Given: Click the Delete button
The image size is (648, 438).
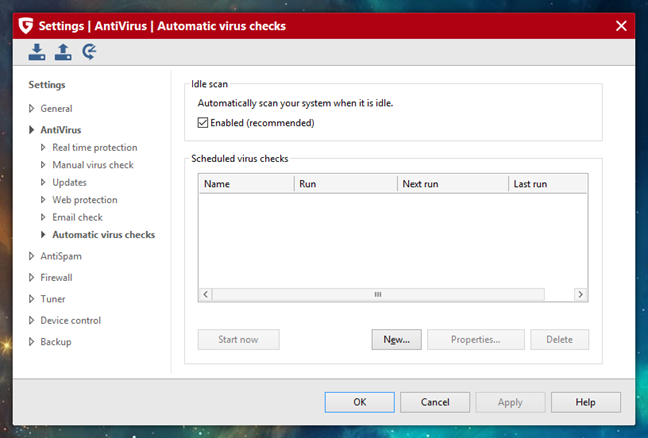Looking at the screenshot, I should [560, 340].
